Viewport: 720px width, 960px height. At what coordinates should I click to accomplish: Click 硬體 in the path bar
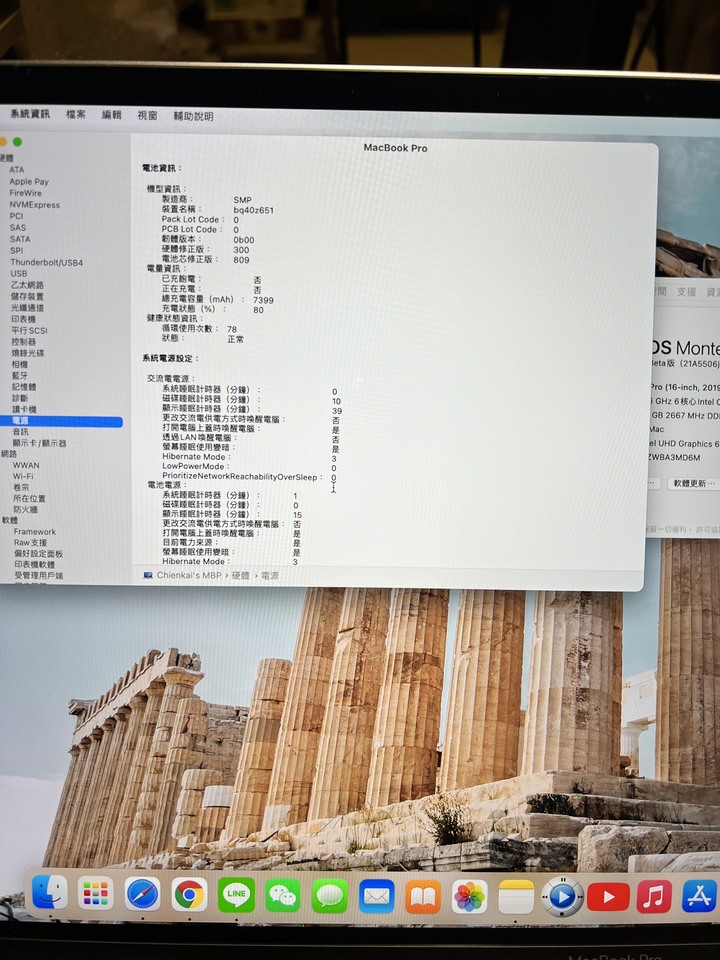[x=240, y=576]
